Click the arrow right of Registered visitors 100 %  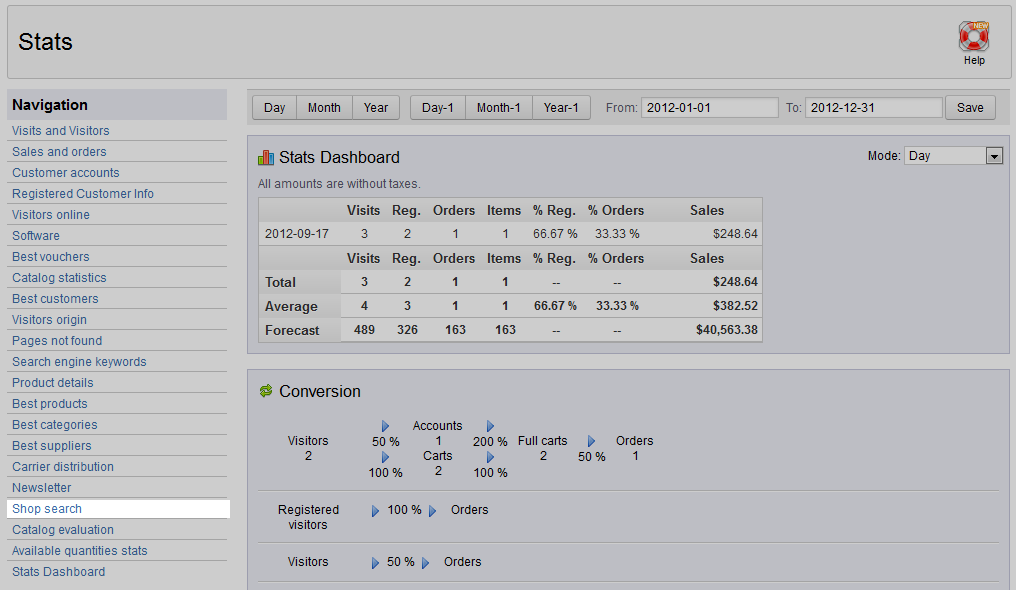point(433,511)
